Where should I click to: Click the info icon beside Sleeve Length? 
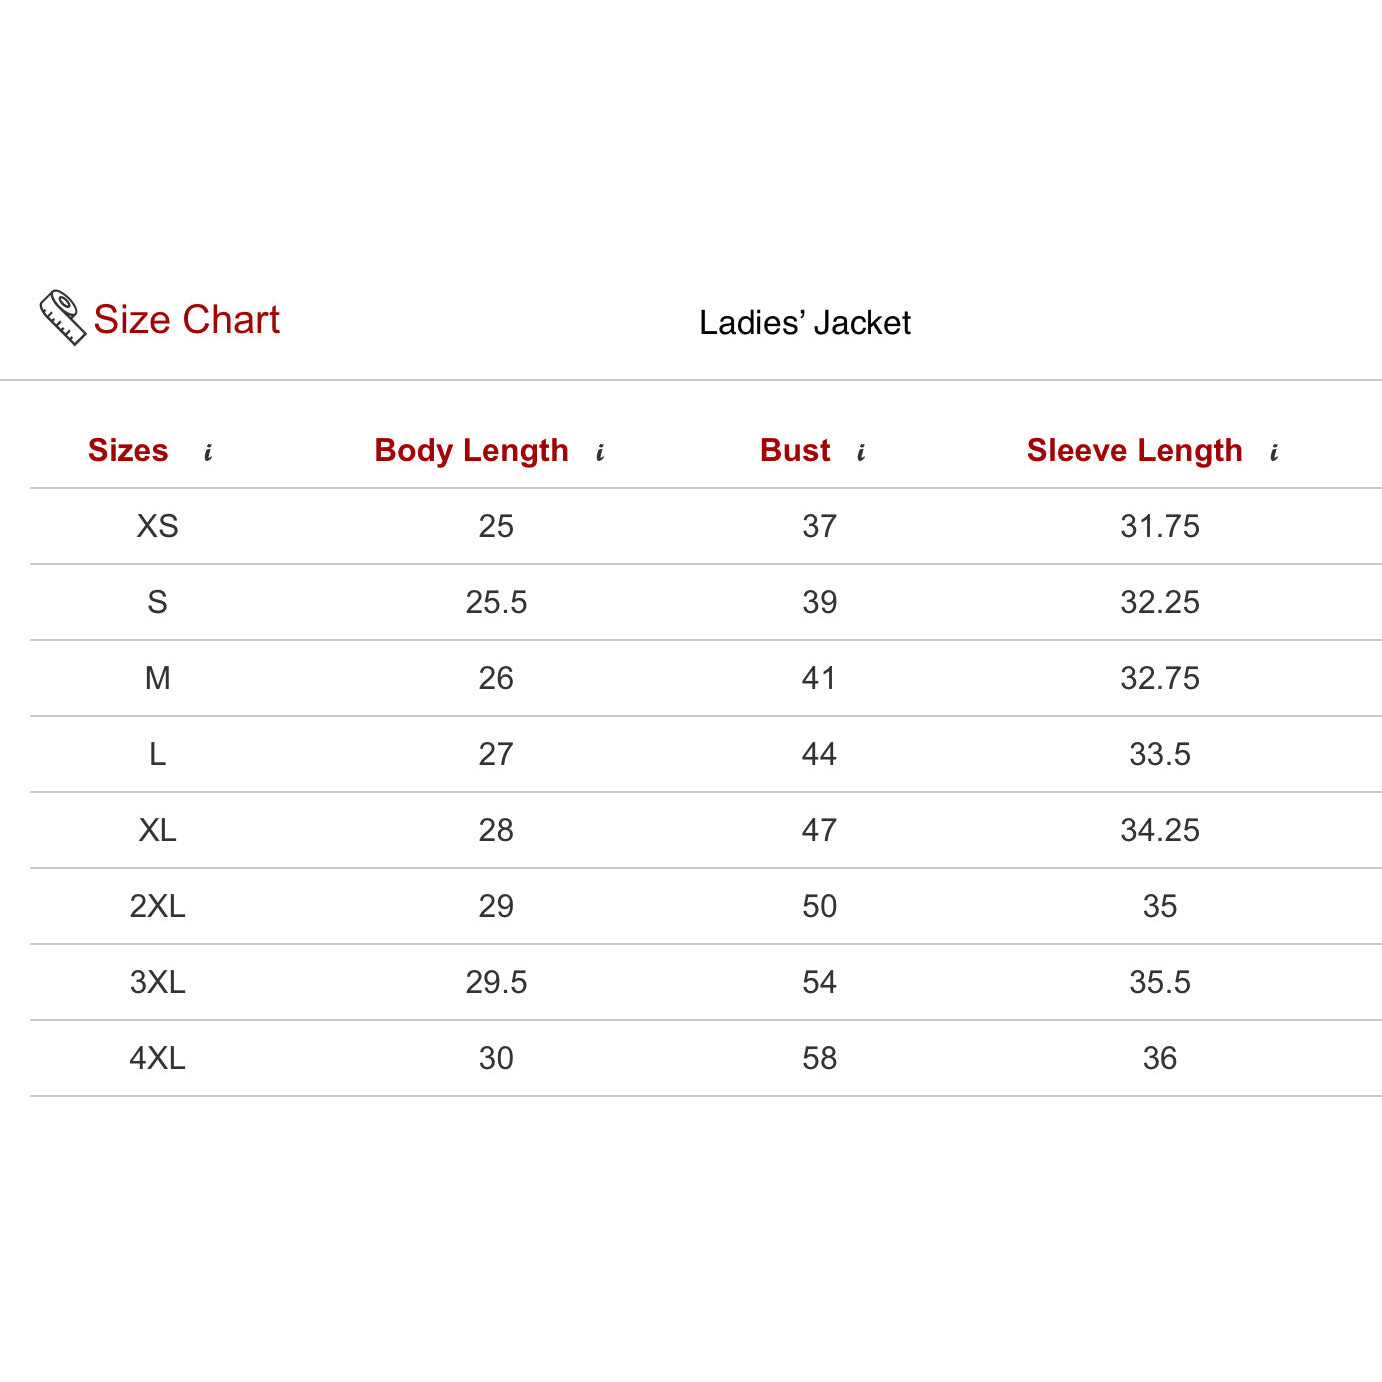1274,453
